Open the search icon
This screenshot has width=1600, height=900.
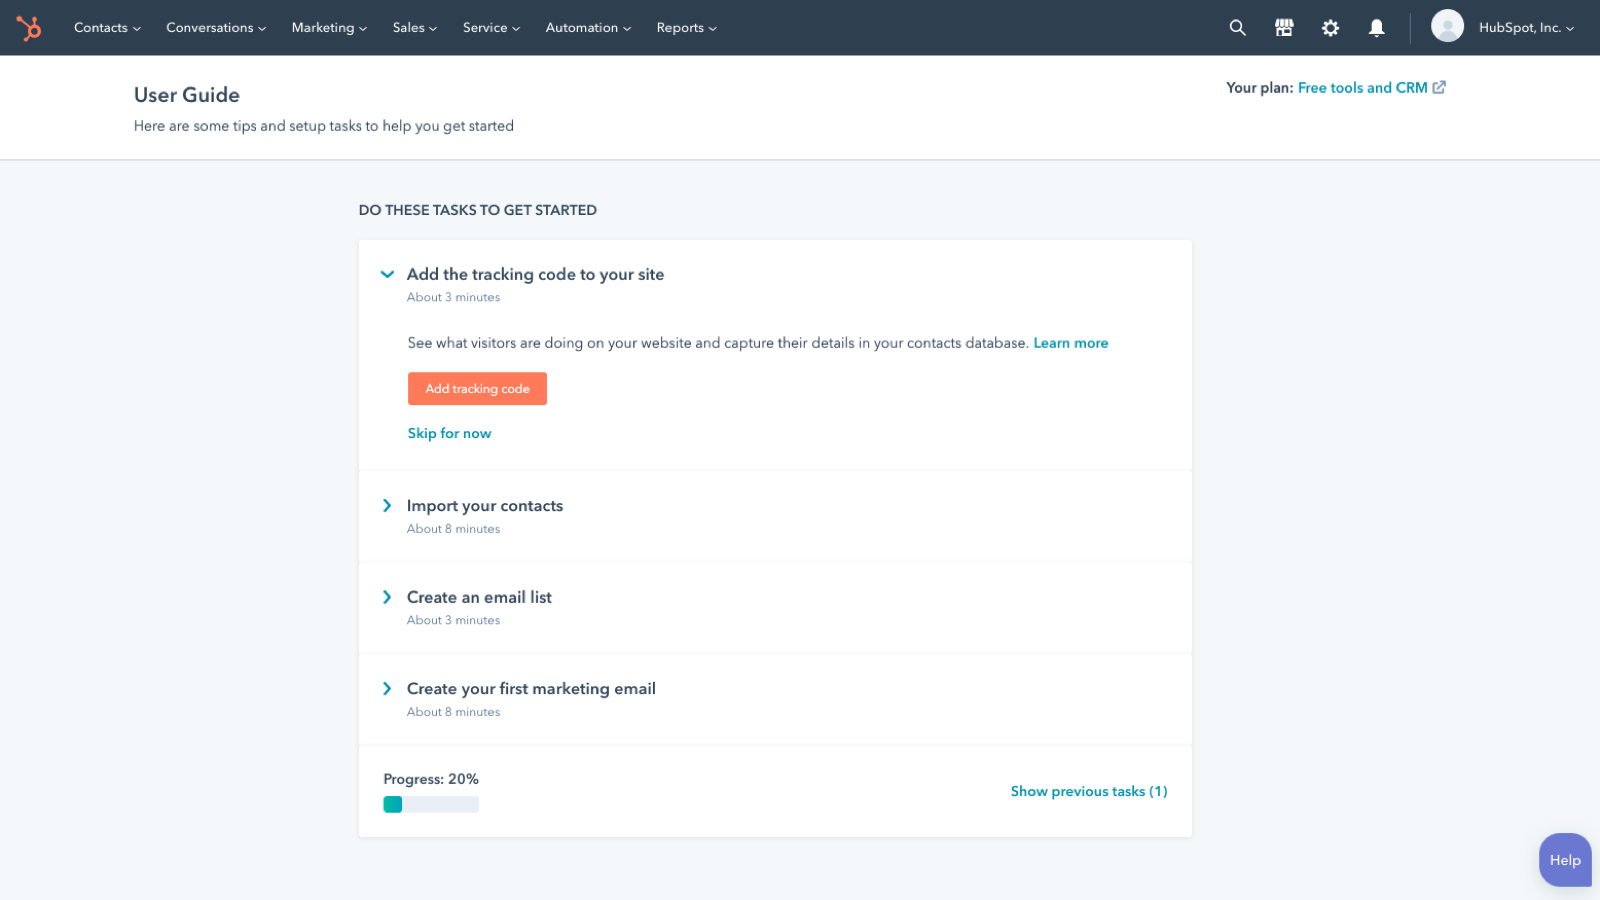pyautogui.click(x=1237, y=27)
